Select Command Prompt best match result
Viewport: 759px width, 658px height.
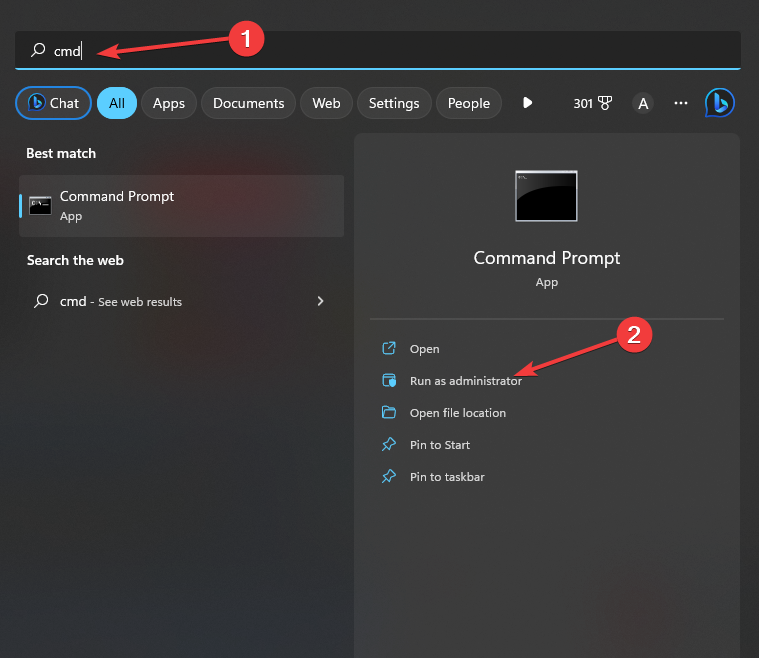point(182,206)
